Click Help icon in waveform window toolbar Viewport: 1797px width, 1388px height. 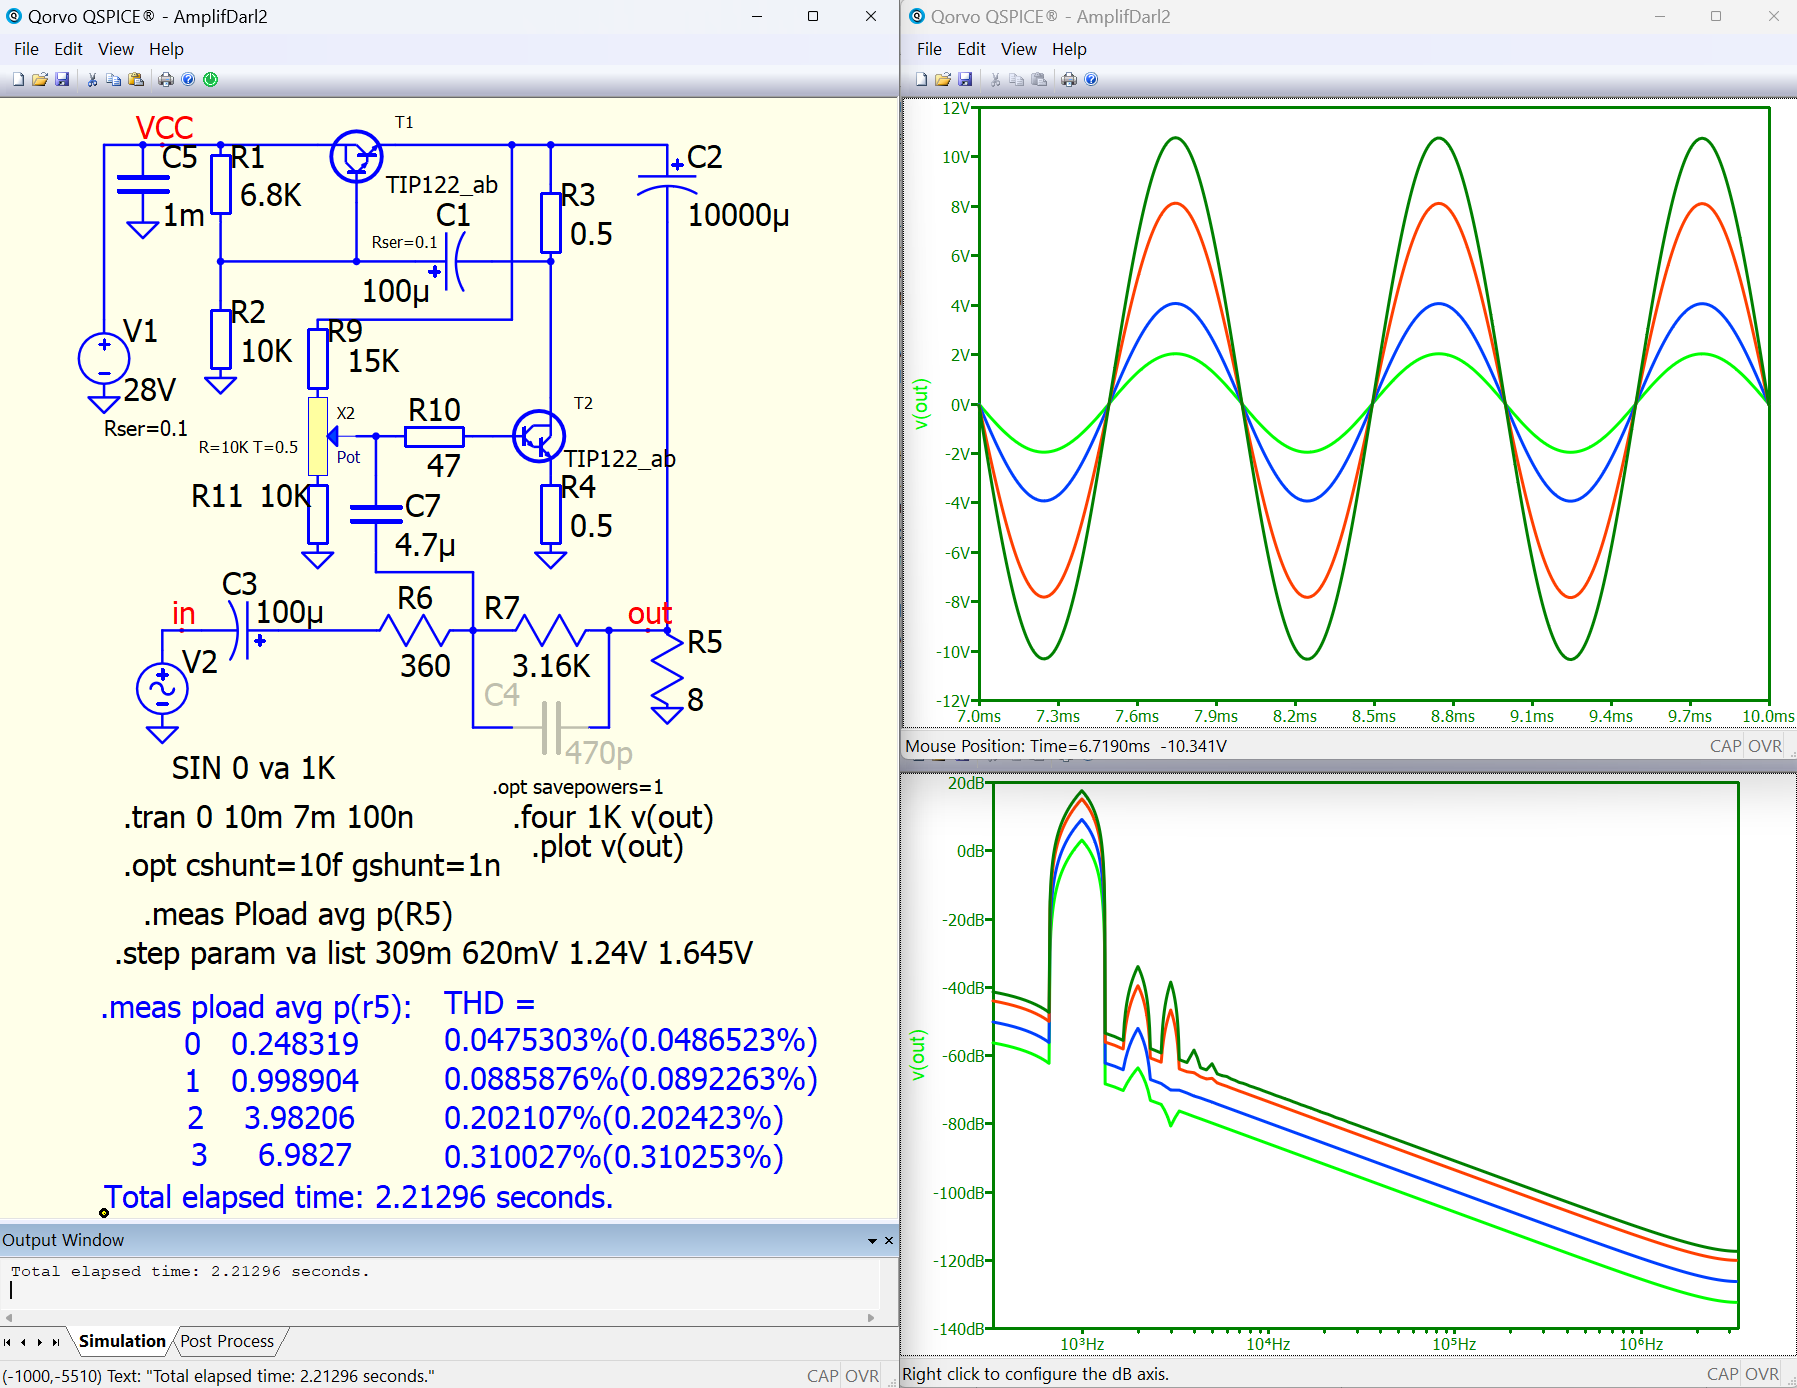tap(1091, 79)
